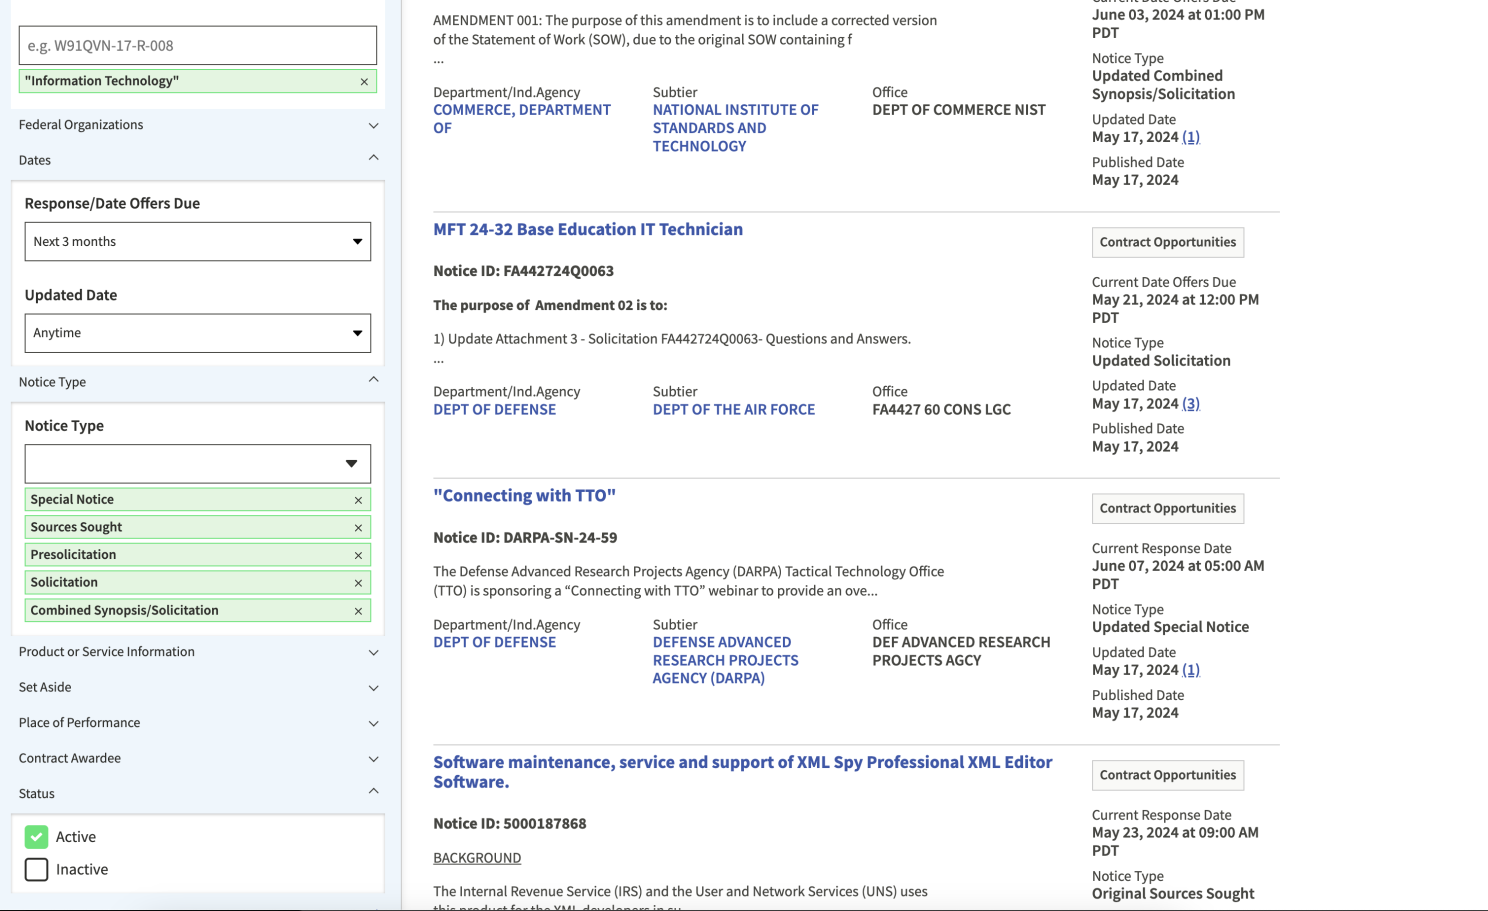The image size is (1488, 911).
Task: Click the DEPT OF COMMERCE NIST office text
Action: coord(959,110)
